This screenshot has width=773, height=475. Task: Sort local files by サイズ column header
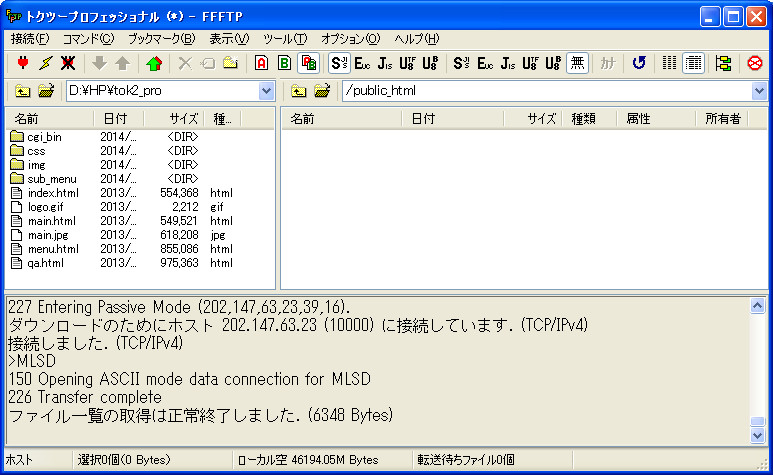pos(182,119)
